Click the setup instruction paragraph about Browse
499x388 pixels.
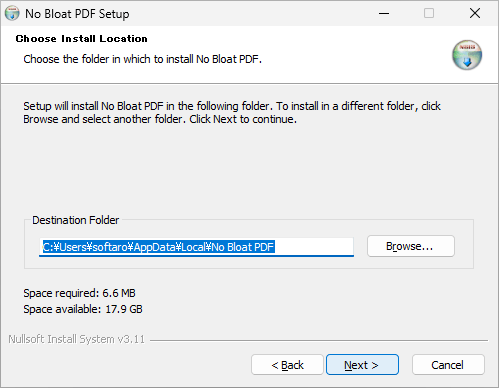click(x=232, y=112)
